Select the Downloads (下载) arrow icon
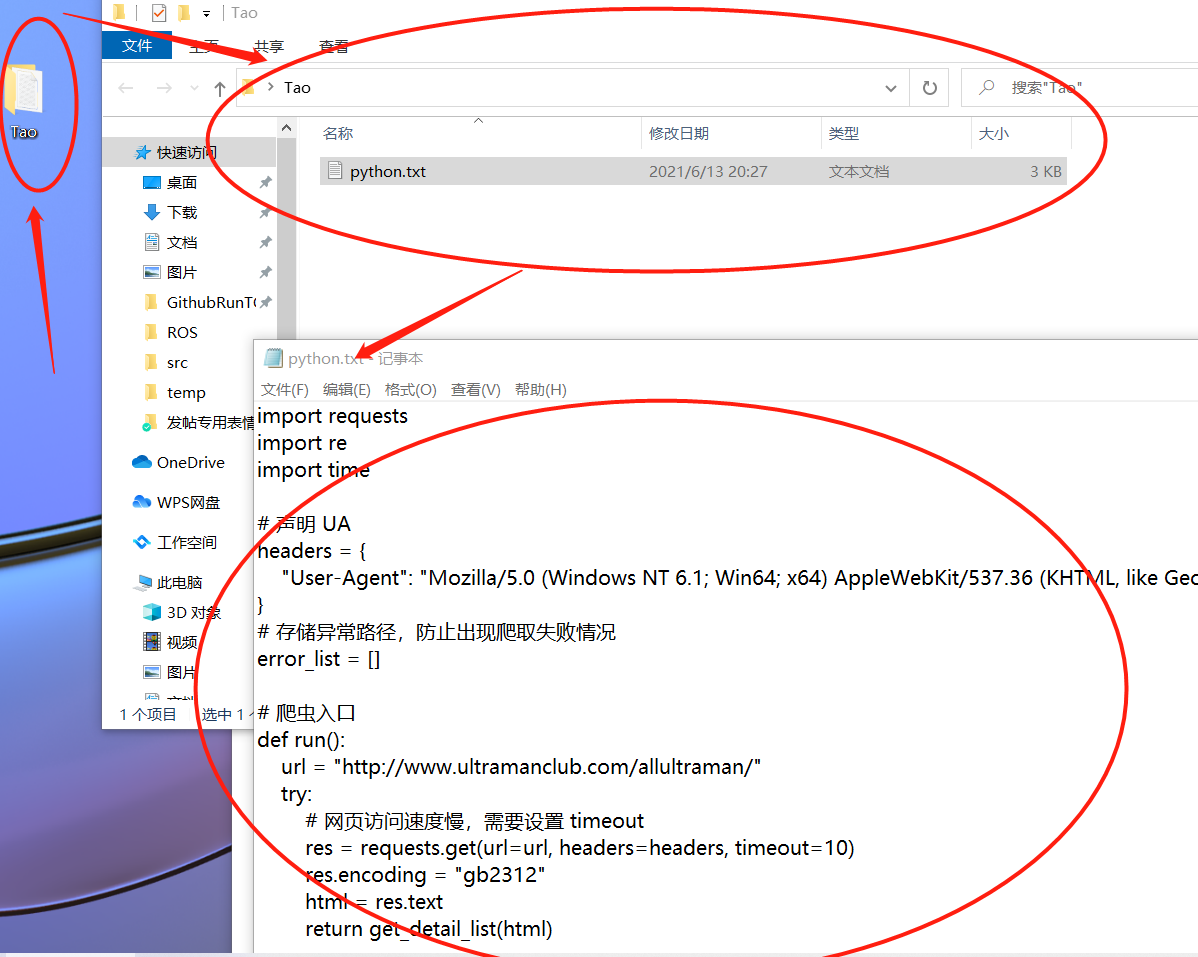The height and width of the screenshot is (957, 1198). 152,212
